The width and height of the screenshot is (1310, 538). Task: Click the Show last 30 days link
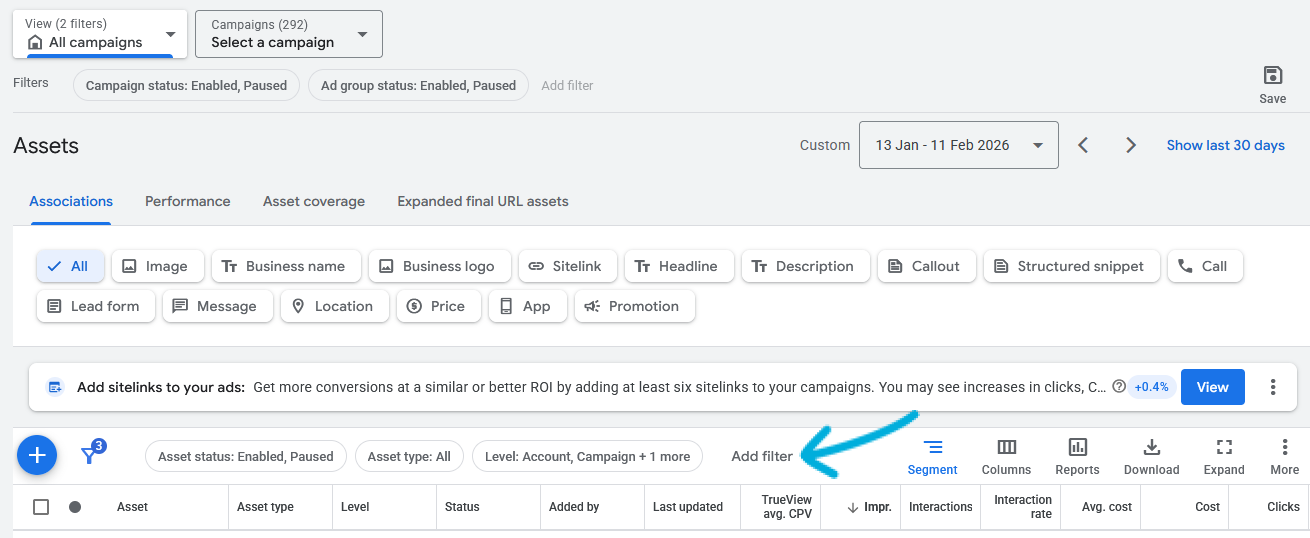pyautogui.click(x=1225, y=145)
